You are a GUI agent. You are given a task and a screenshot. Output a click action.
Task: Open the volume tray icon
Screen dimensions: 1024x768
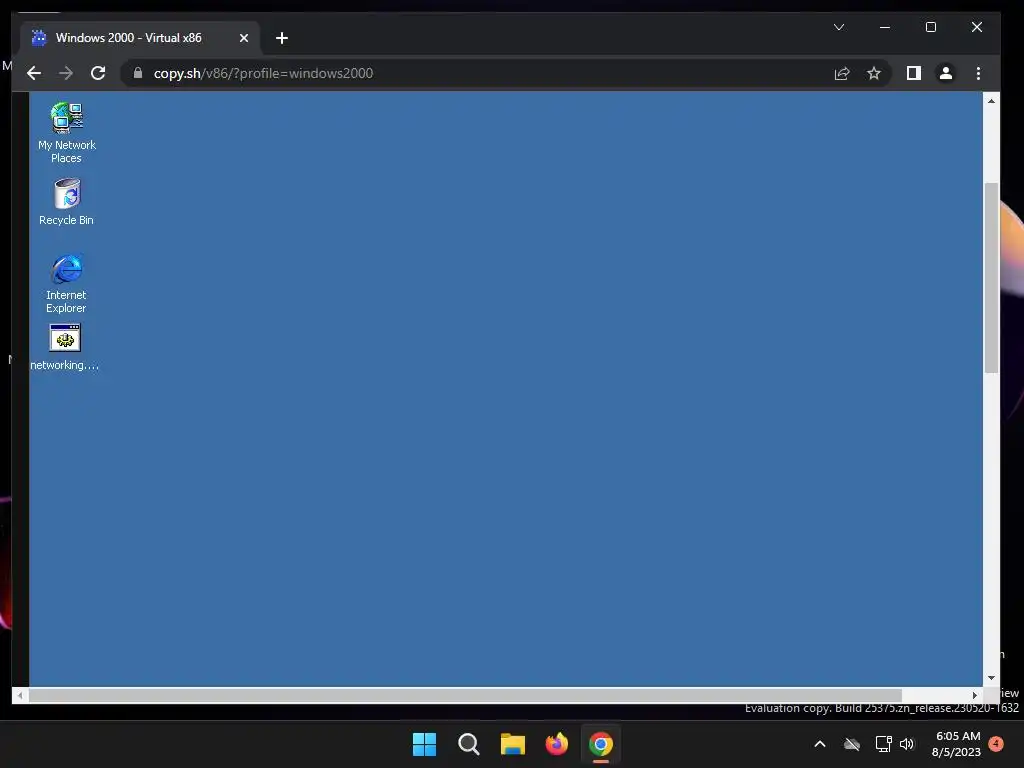coord(907,744)
